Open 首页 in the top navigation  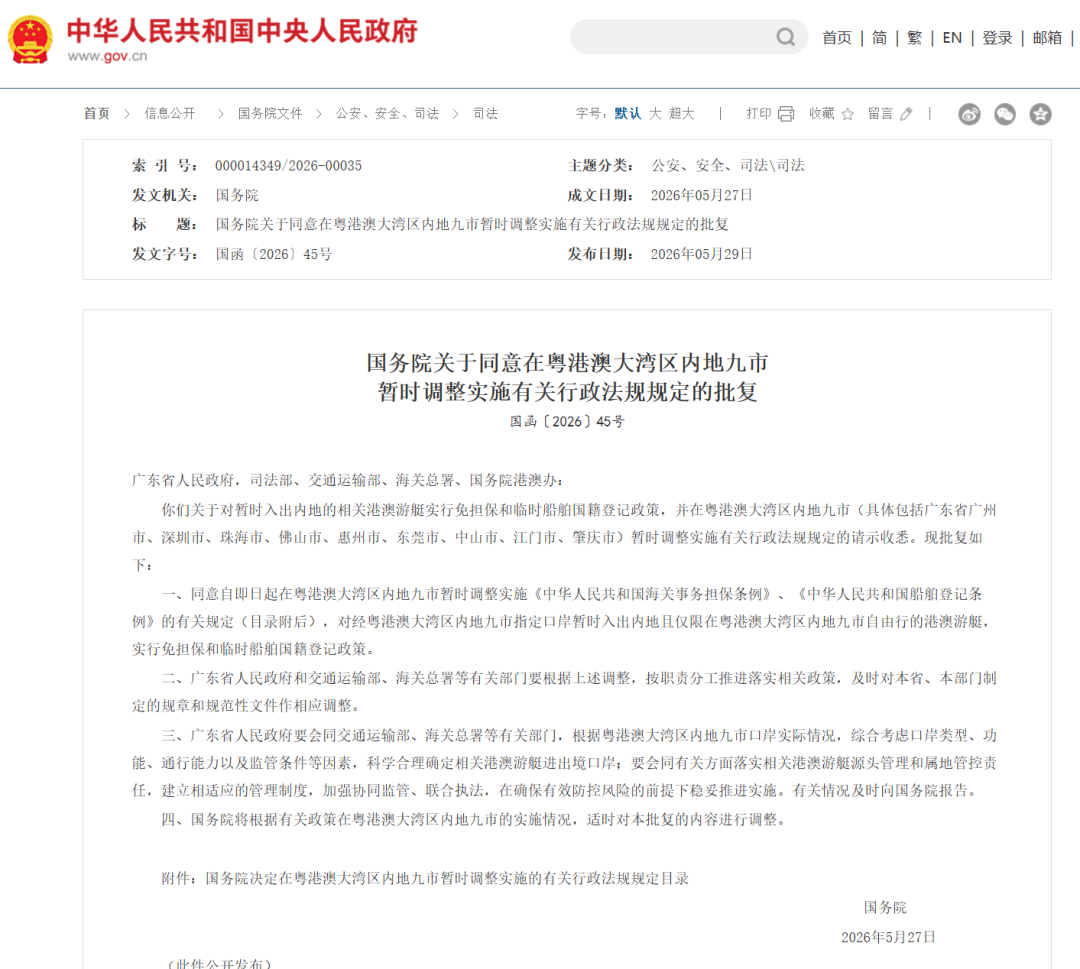pyautogui.click(x=837, y=38)
